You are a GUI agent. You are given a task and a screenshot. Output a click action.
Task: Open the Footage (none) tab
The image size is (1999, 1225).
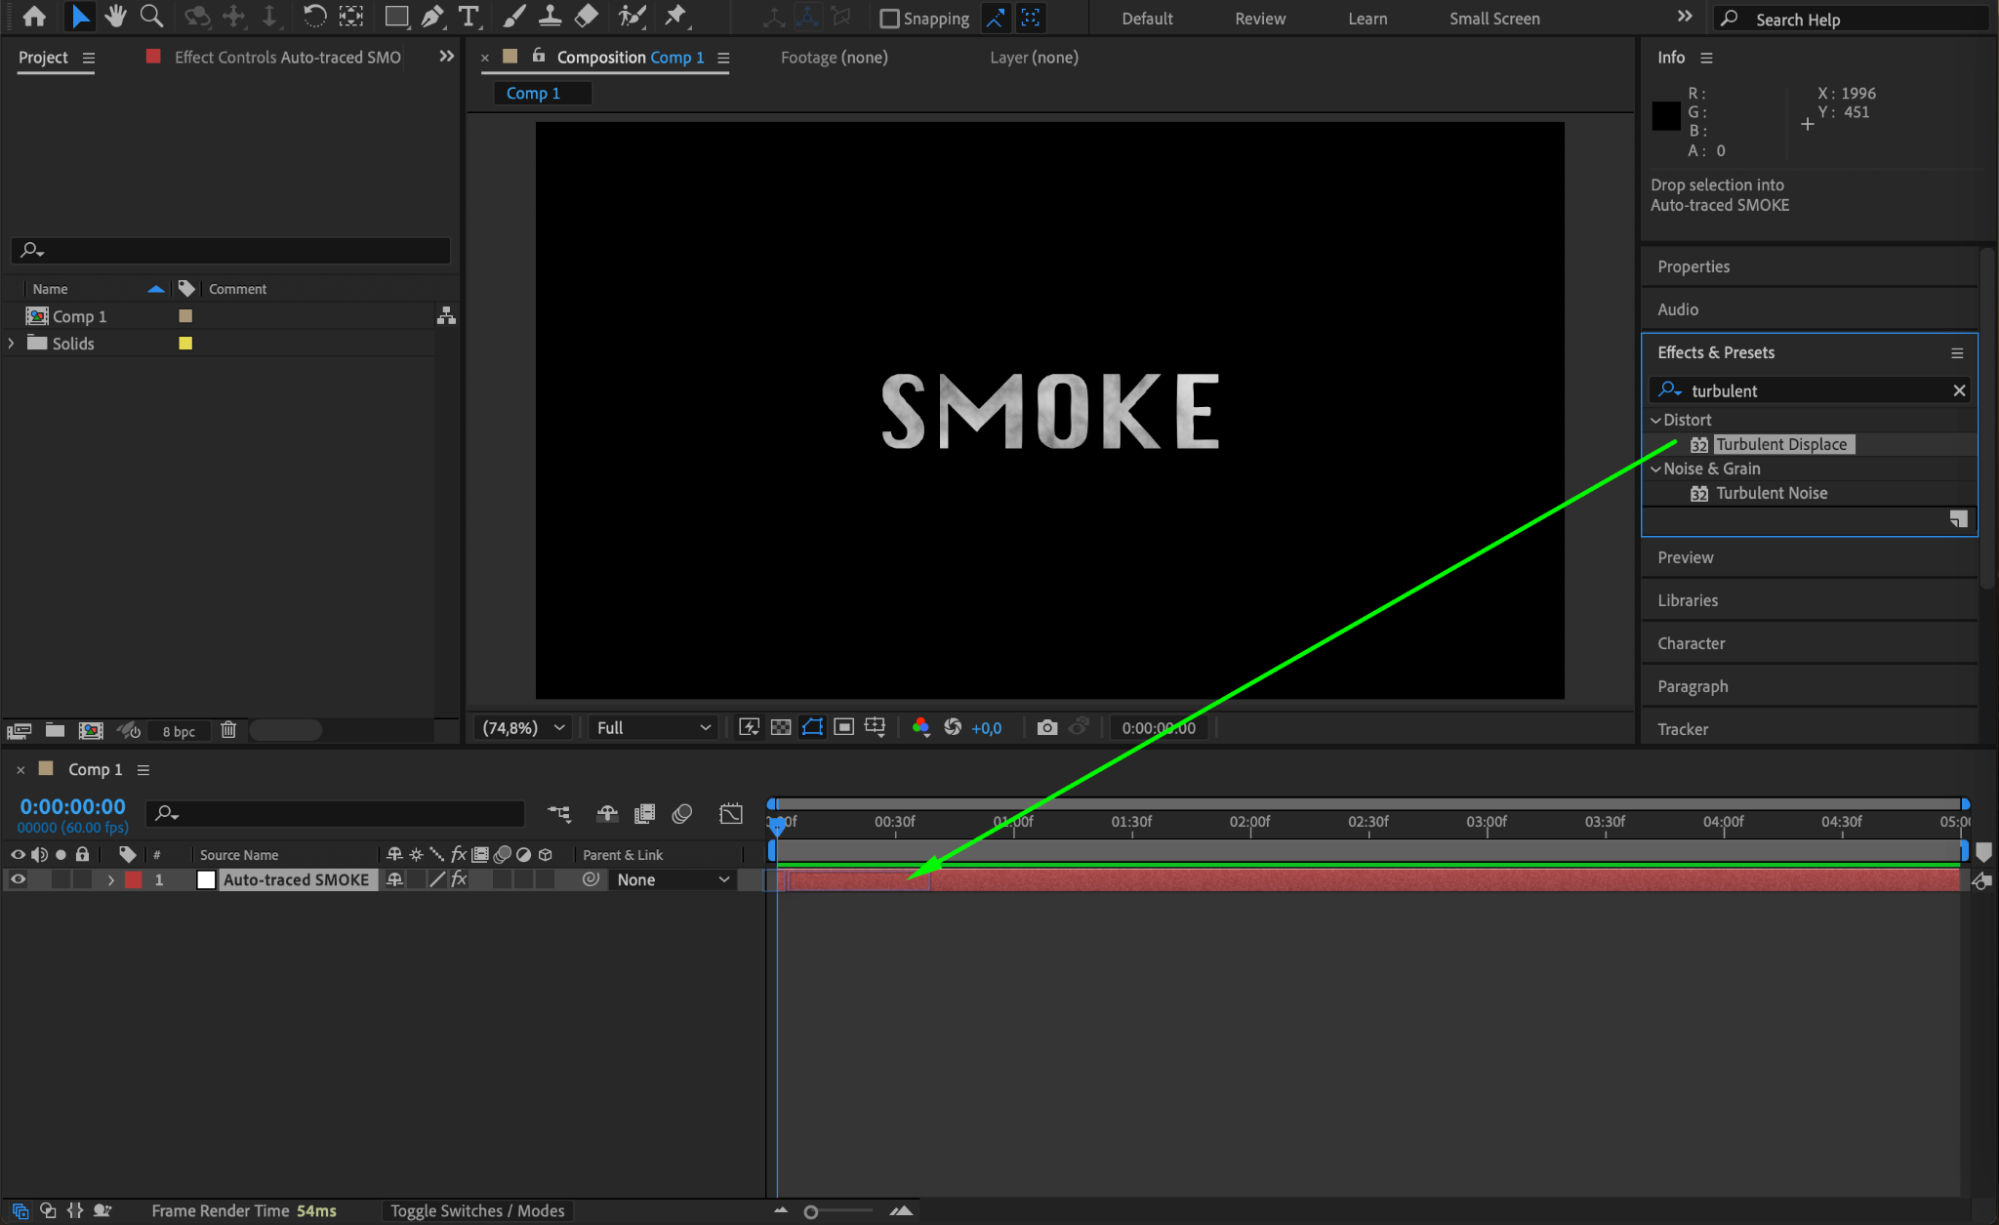(x=833, y=57)
